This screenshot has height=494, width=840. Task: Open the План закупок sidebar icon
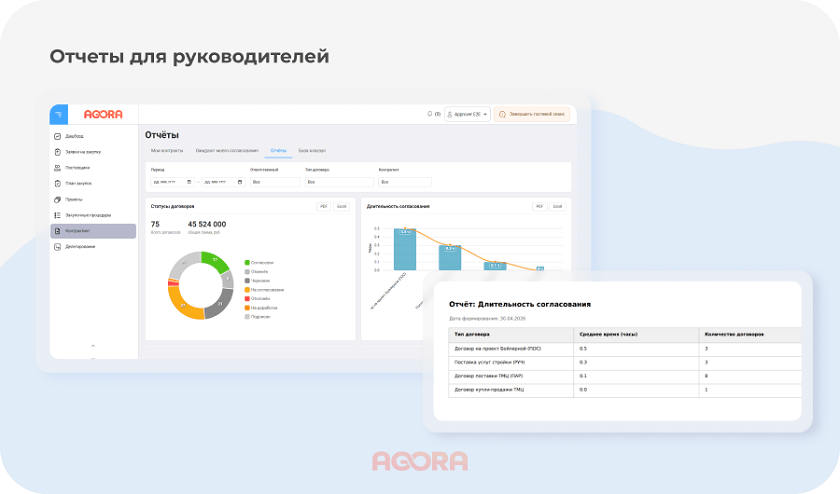coord(57,183)
